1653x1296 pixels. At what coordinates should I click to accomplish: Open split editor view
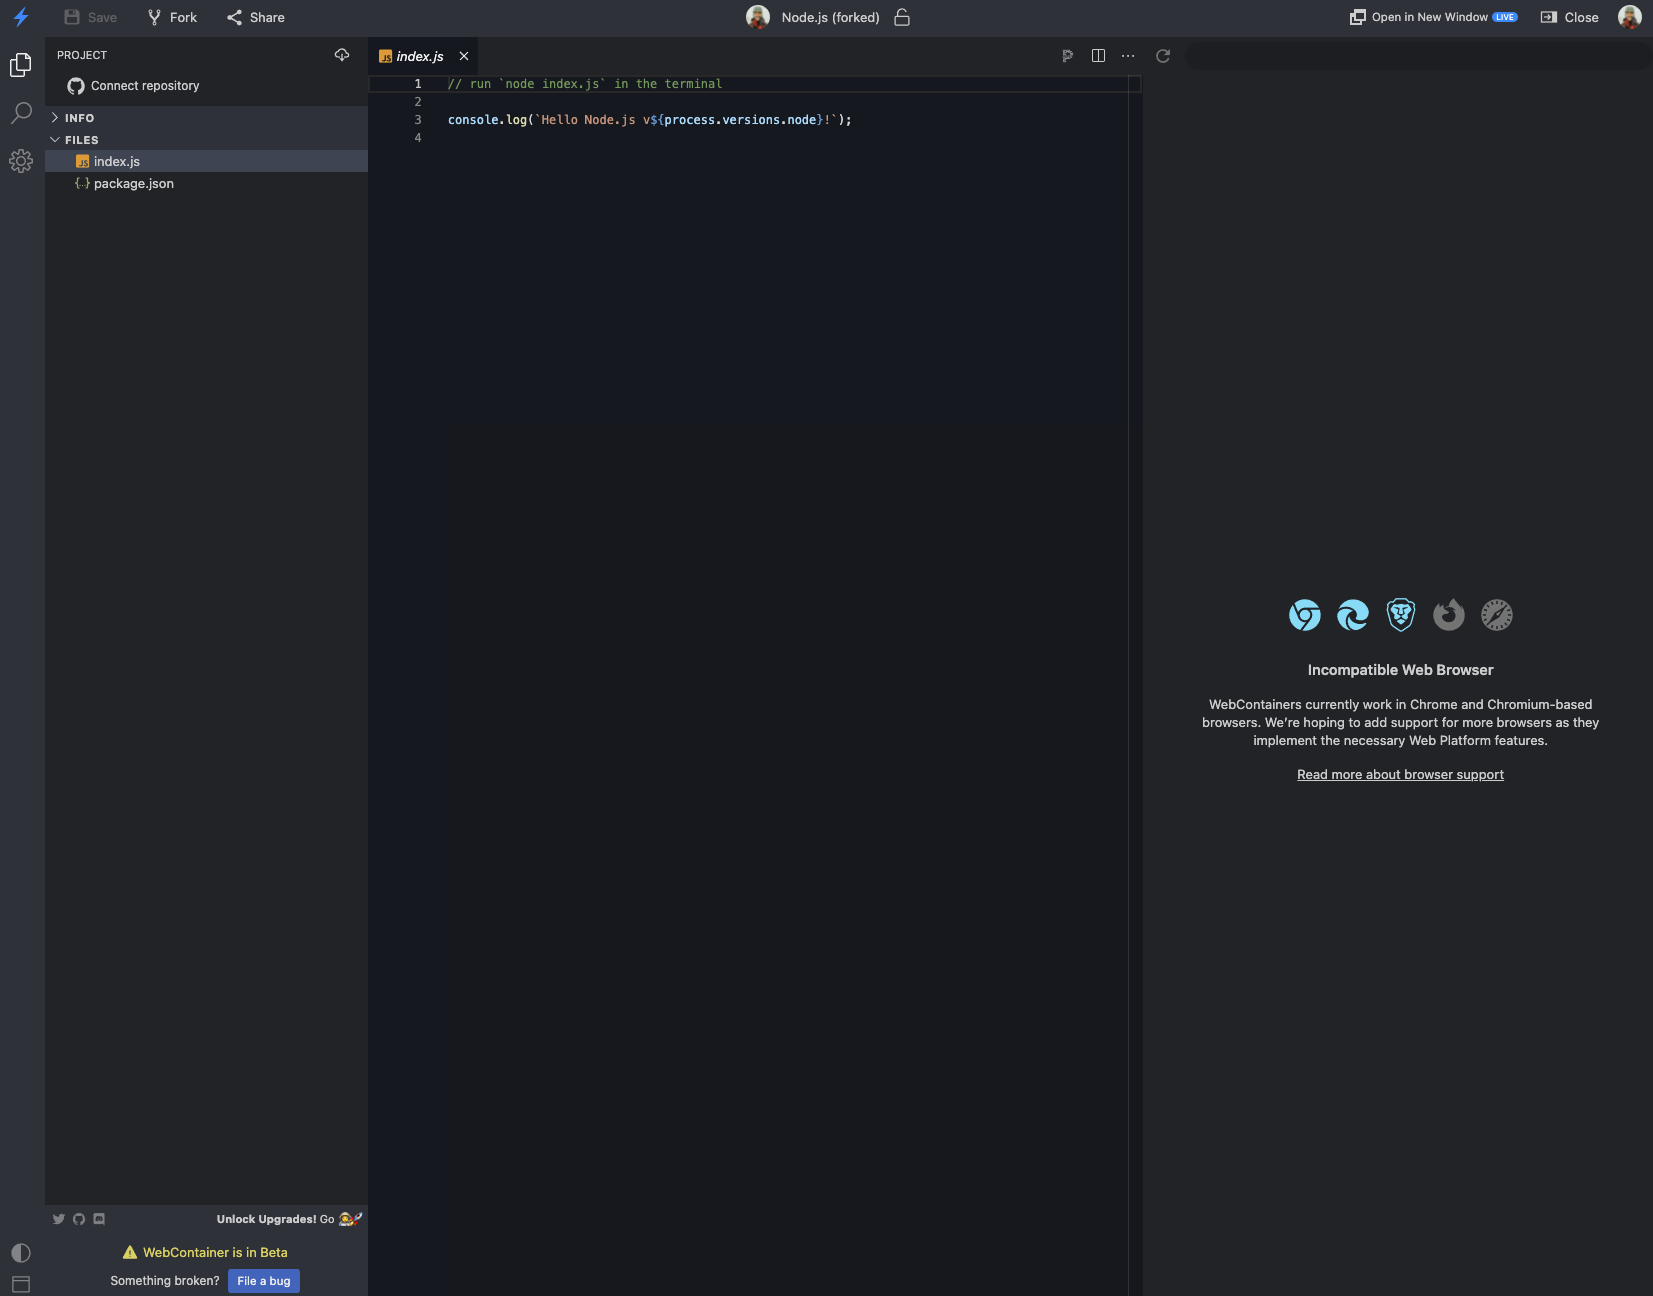(1098, 56)
